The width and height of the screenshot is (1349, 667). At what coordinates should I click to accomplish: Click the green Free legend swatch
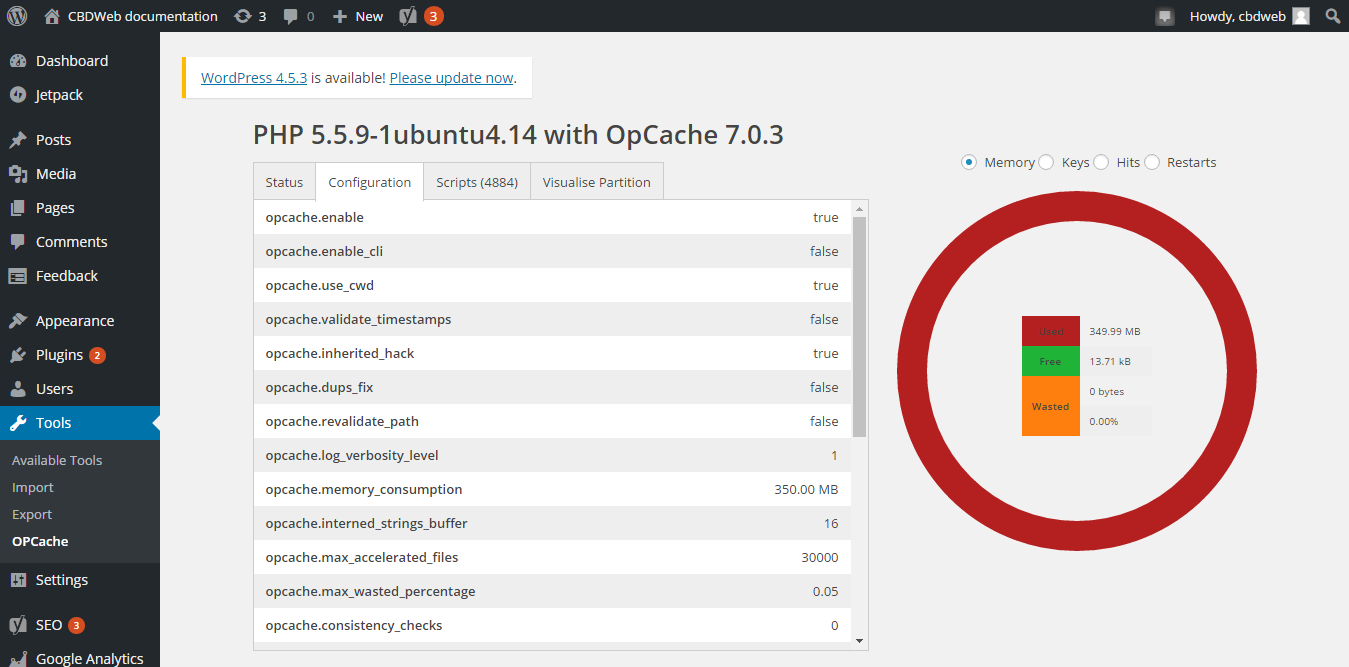pos(1051,361)
